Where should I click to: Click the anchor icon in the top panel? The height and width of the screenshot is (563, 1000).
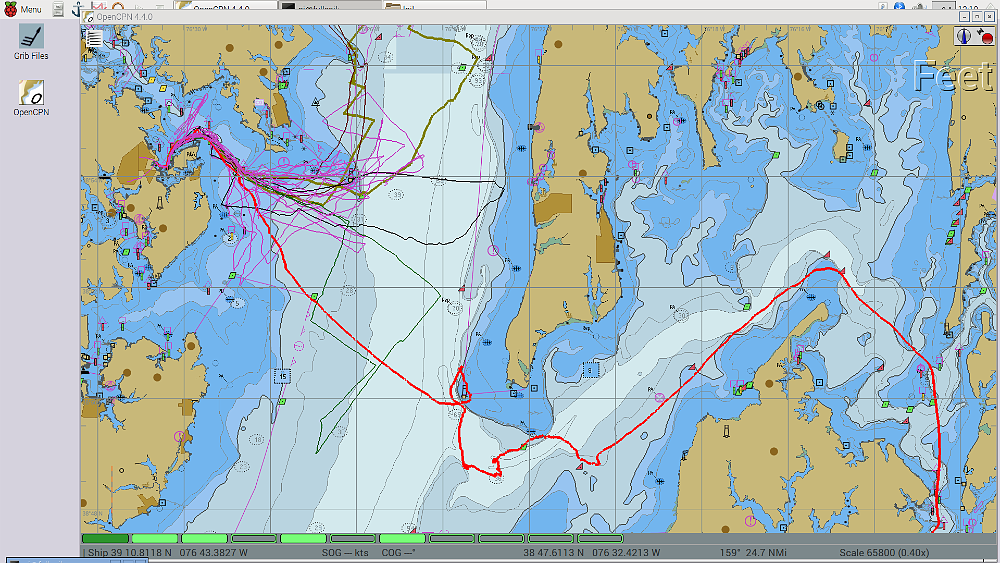tap(76, 8)
